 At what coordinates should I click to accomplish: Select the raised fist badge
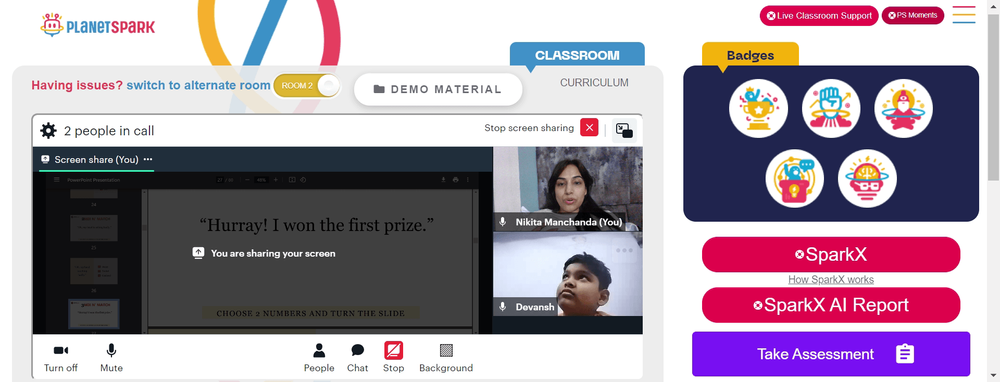pos(831,108)
